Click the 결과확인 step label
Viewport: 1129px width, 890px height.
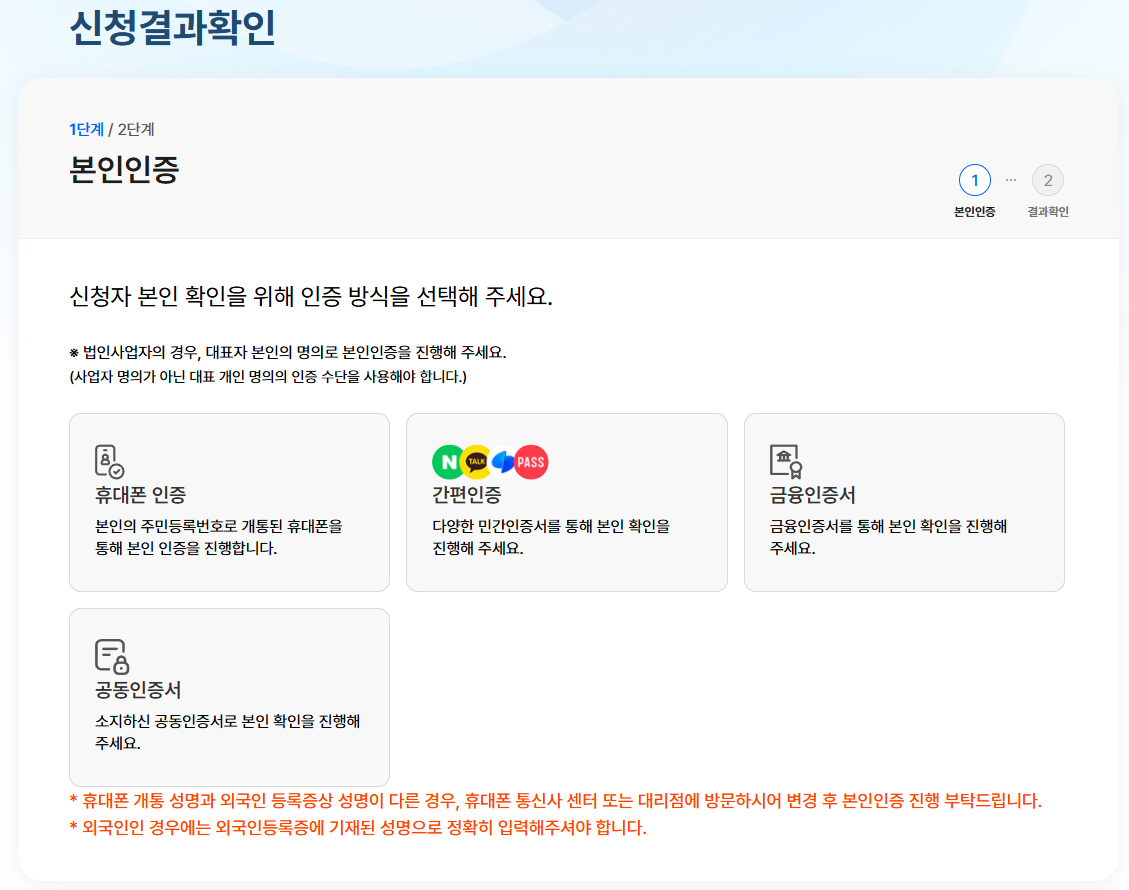(x=1048, y=212)
